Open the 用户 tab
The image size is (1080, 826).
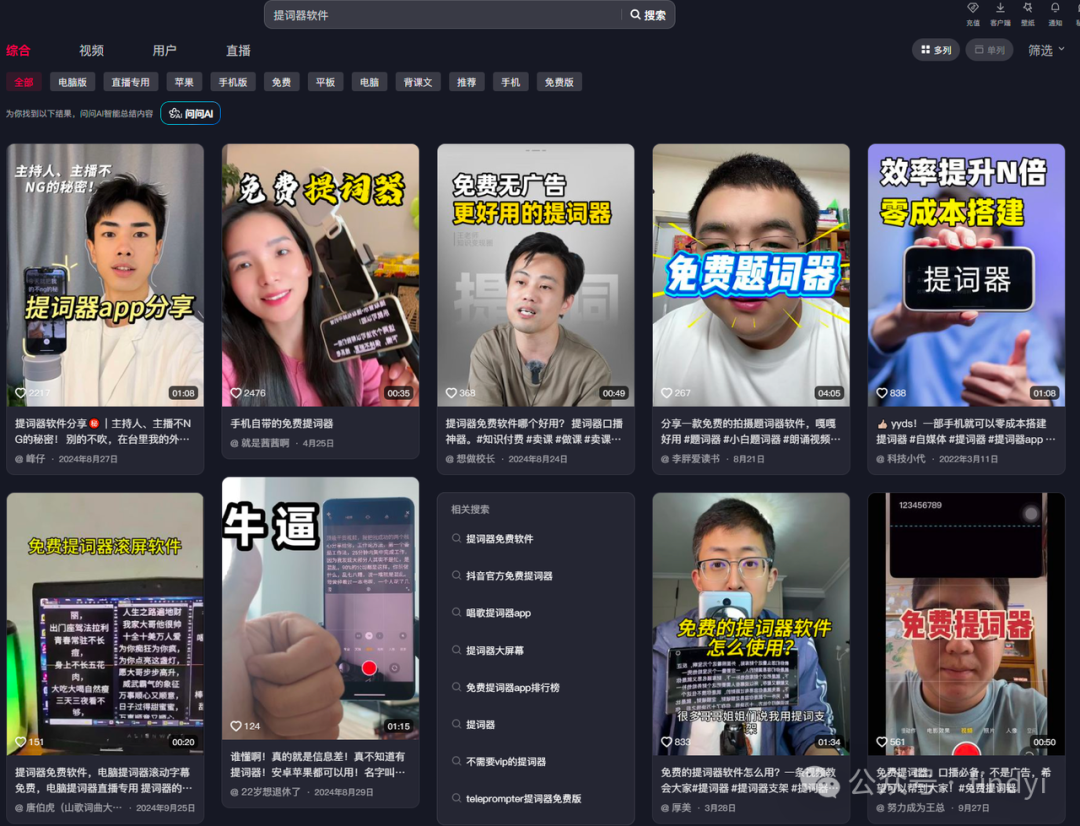pos(165,50)
